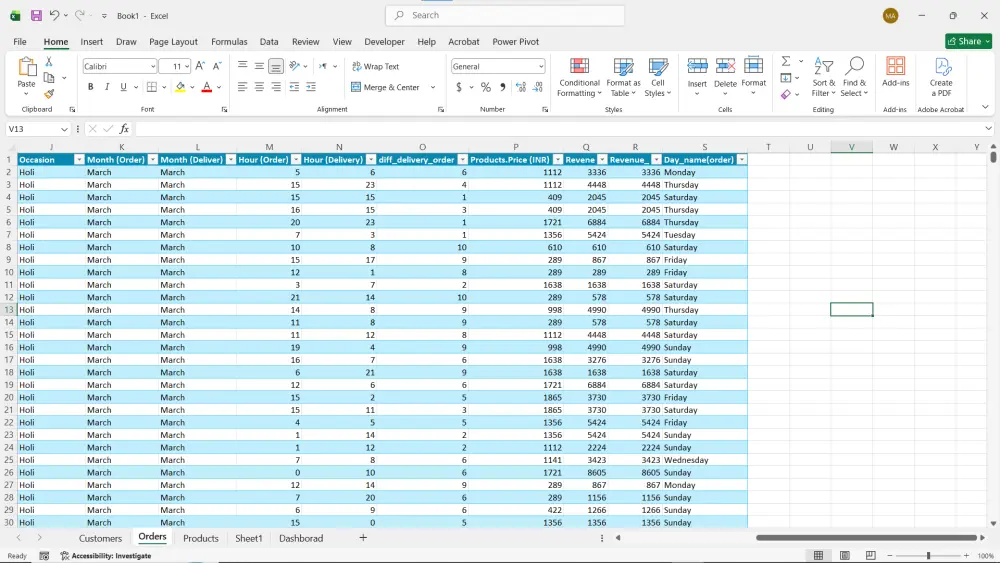Open the font name Calibri dropdown

click(x=153, y=66)
